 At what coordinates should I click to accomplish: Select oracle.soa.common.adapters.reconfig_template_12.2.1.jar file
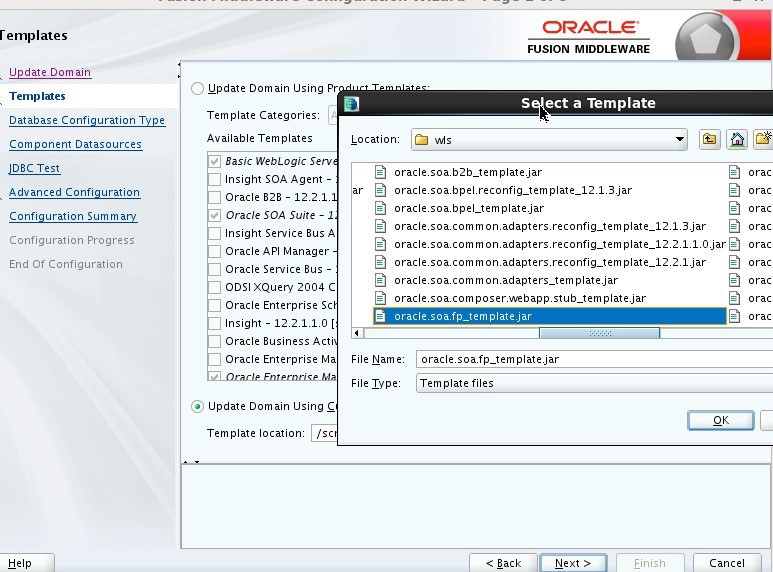point(550,262)
